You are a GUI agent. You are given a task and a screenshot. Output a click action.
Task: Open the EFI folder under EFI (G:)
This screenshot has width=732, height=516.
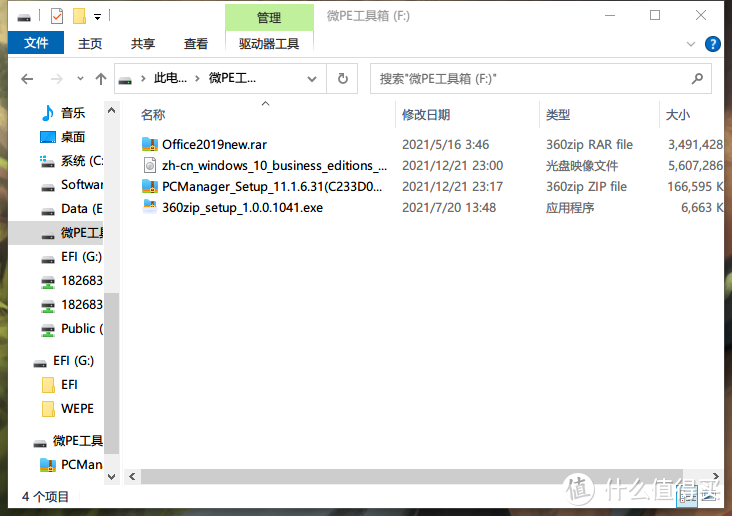(69, 384)
